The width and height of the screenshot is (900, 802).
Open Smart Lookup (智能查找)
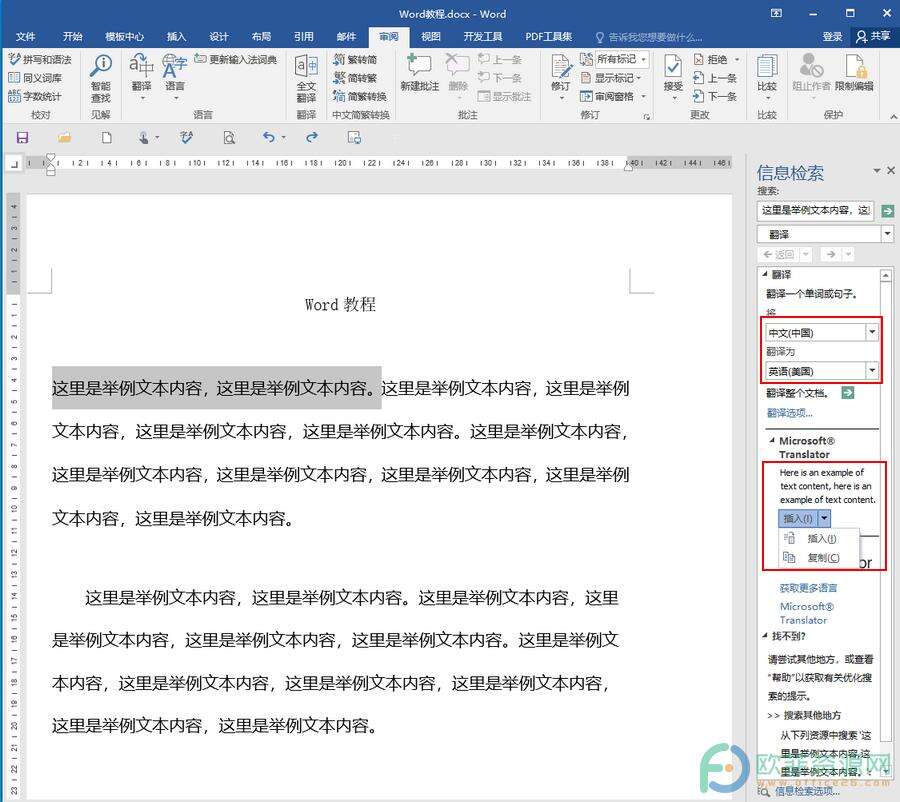pos(100,78)
